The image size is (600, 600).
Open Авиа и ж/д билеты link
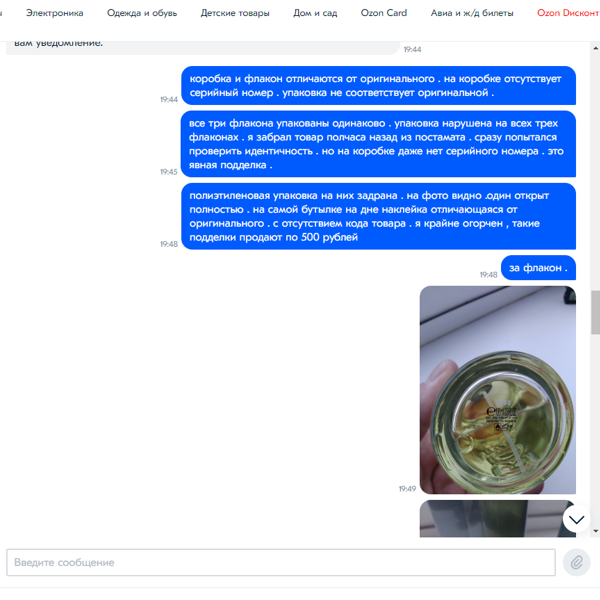point(472,13)
